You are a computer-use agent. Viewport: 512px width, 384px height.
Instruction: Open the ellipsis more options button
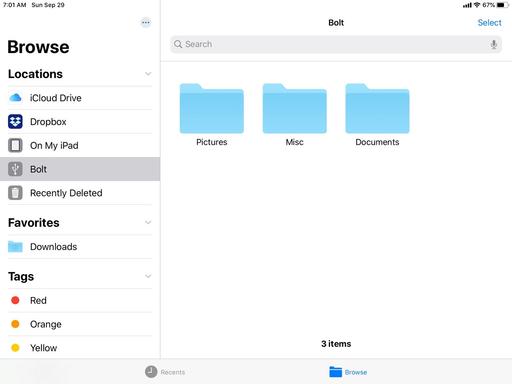pos(146,23)
